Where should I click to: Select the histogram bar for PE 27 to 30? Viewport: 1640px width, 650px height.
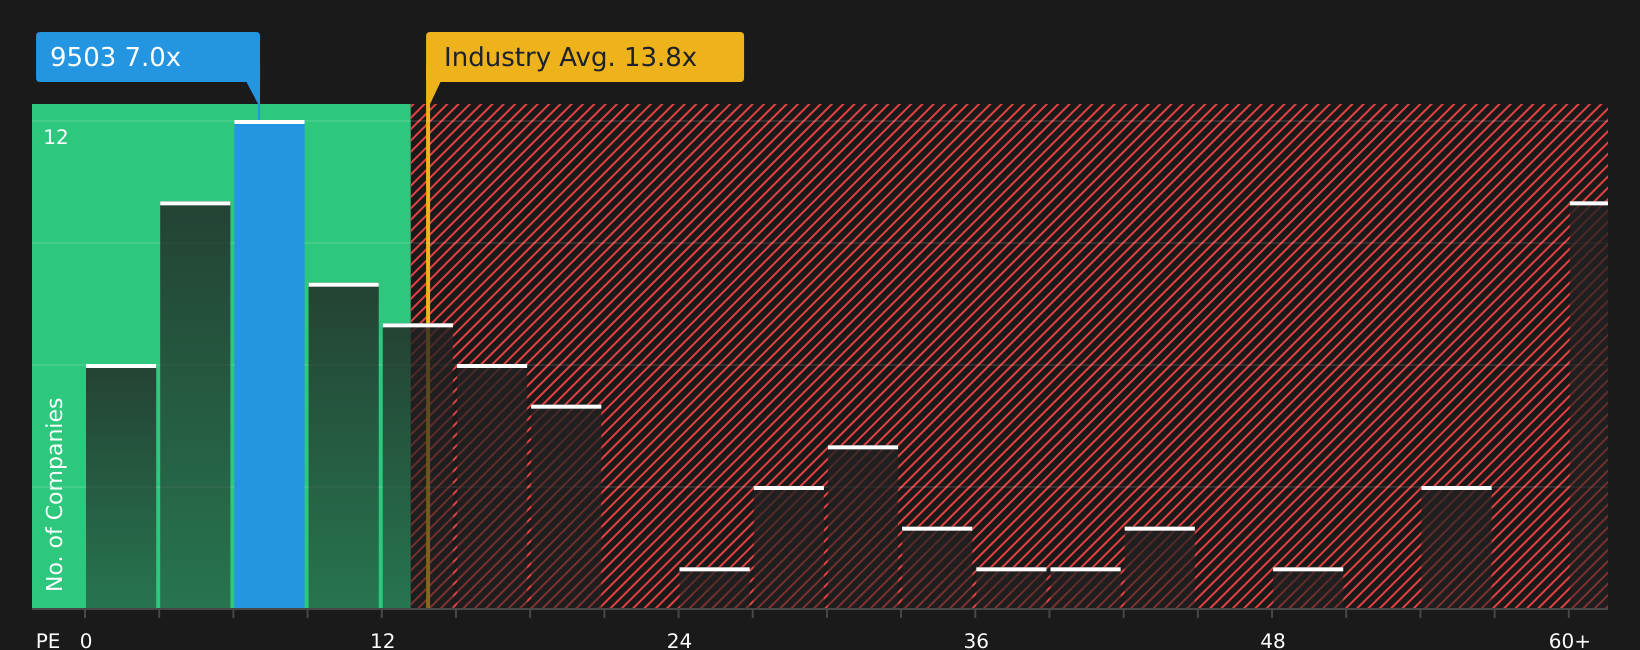tap(789, 548)
